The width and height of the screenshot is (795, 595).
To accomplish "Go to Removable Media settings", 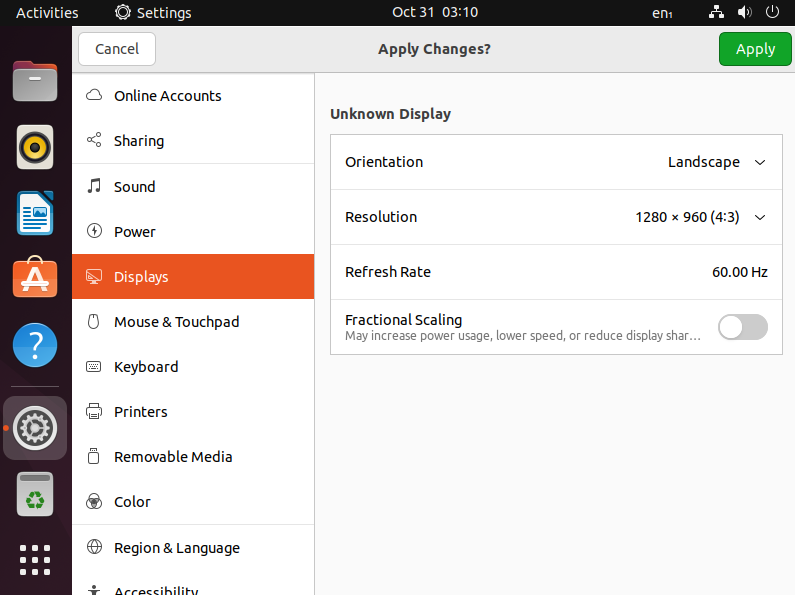I will click(193, 457).
